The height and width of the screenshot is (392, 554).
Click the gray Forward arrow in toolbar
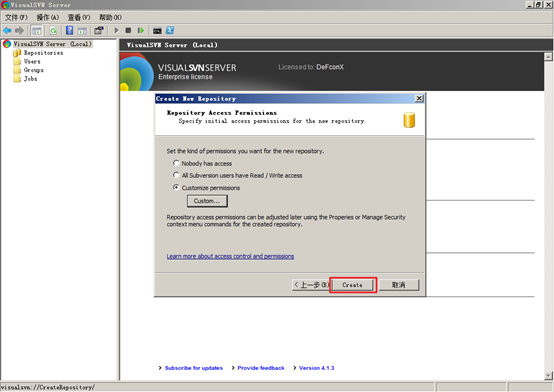pos(19,31)
